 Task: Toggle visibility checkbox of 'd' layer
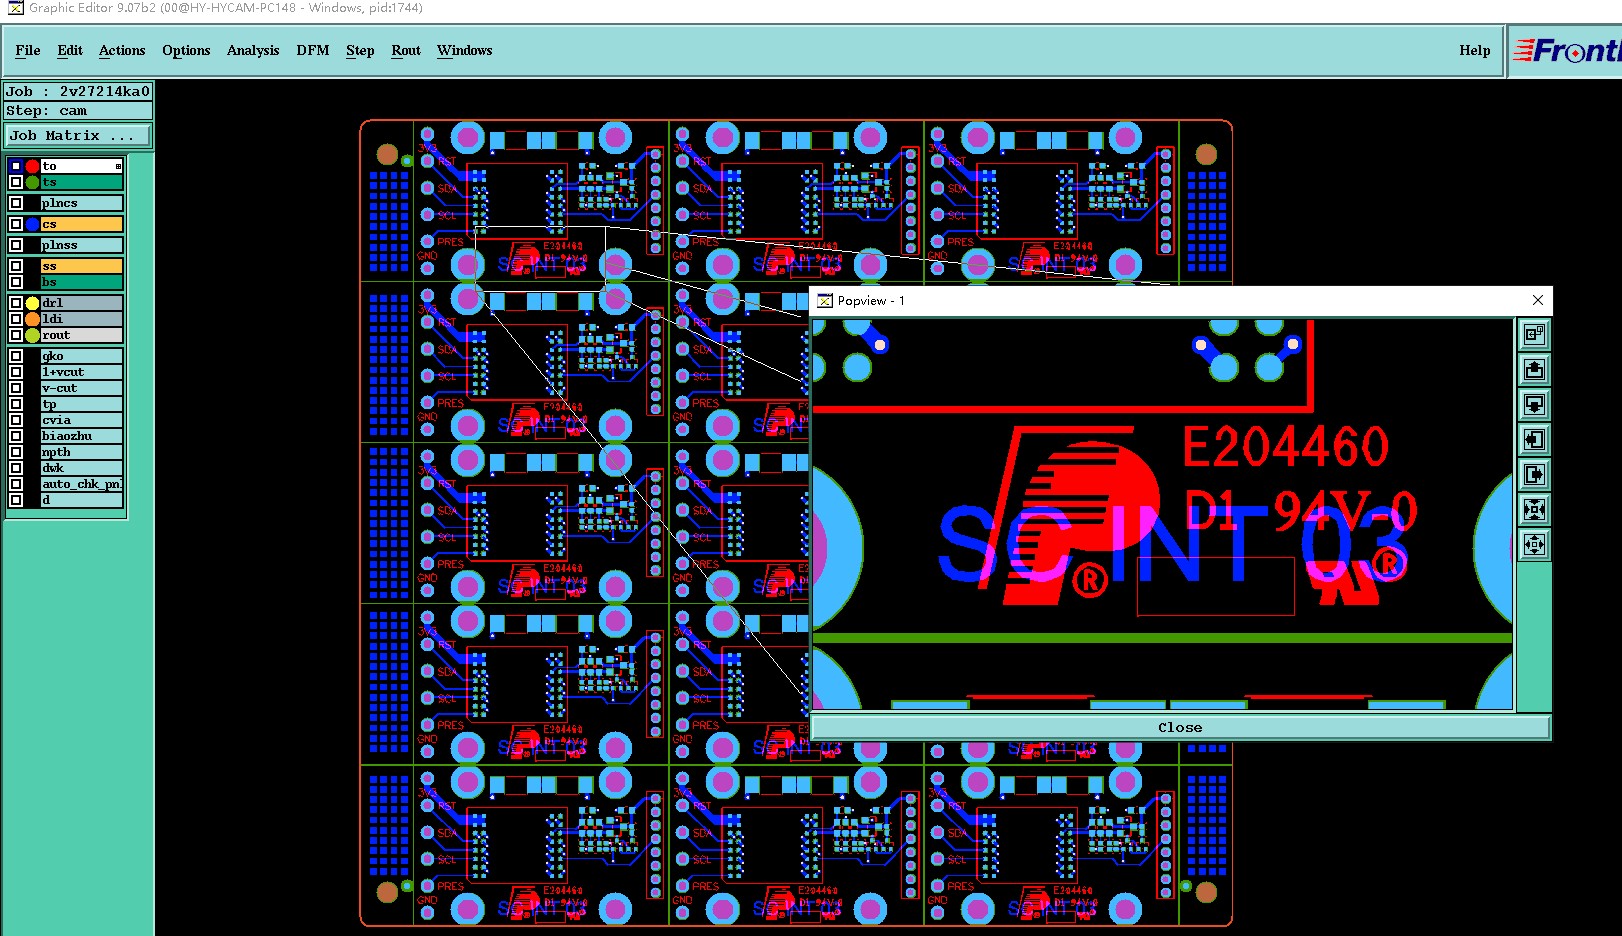point(16,500)
